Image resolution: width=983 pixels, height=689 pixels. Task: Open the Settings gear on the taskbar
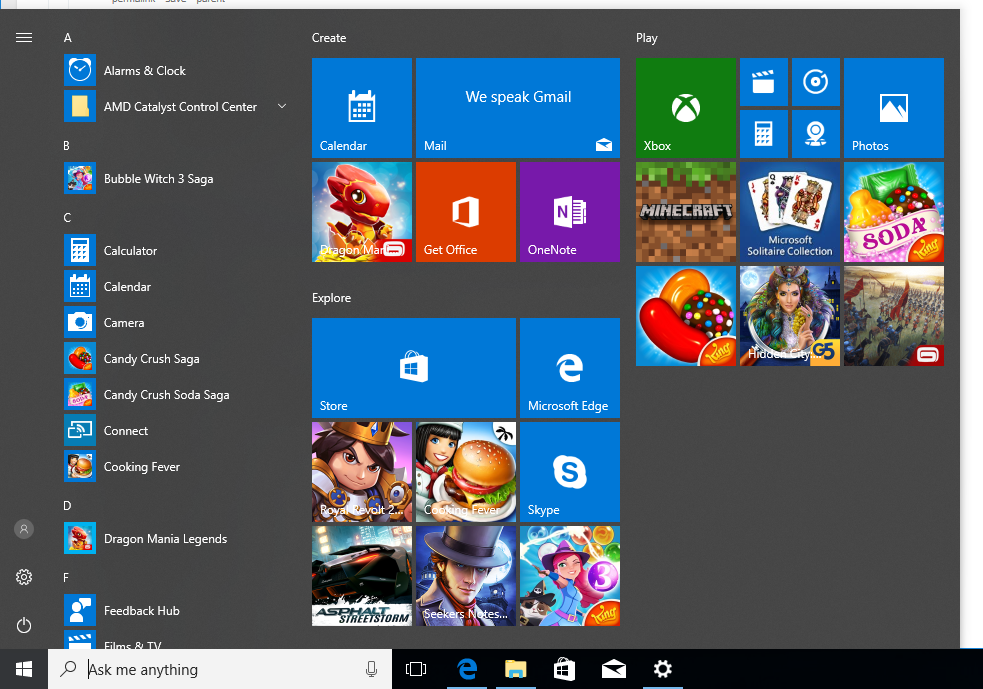pos(663,669)
